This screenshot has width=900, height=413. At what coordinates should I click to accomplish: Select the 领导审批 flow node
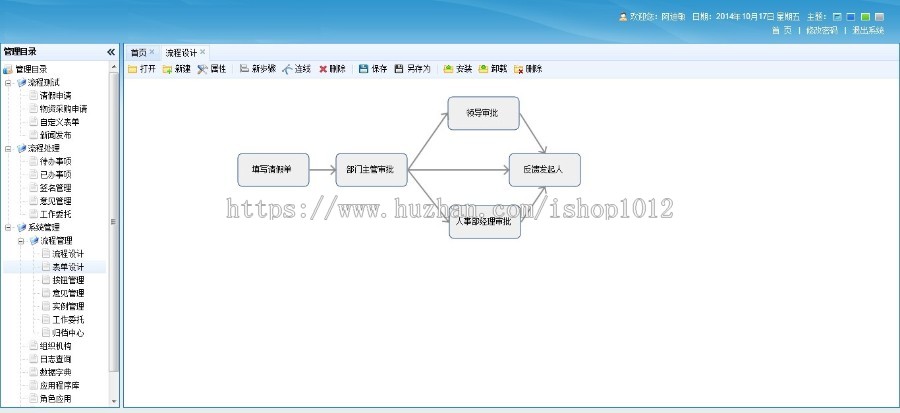483,113
